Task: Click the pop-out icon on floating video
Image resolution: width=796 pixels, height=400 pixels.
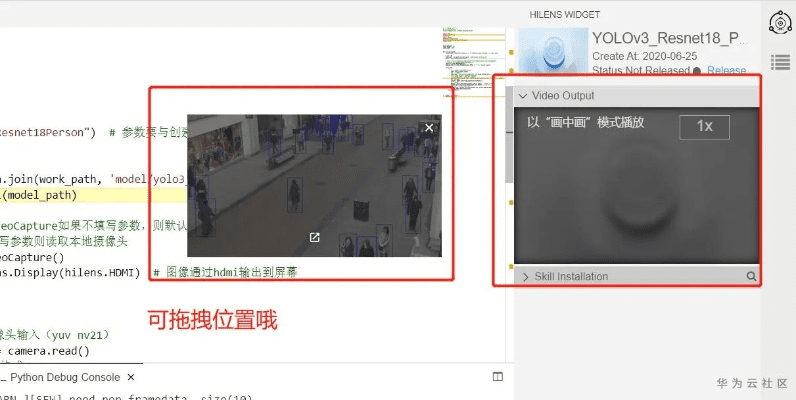Action: [x=315, y=238]
